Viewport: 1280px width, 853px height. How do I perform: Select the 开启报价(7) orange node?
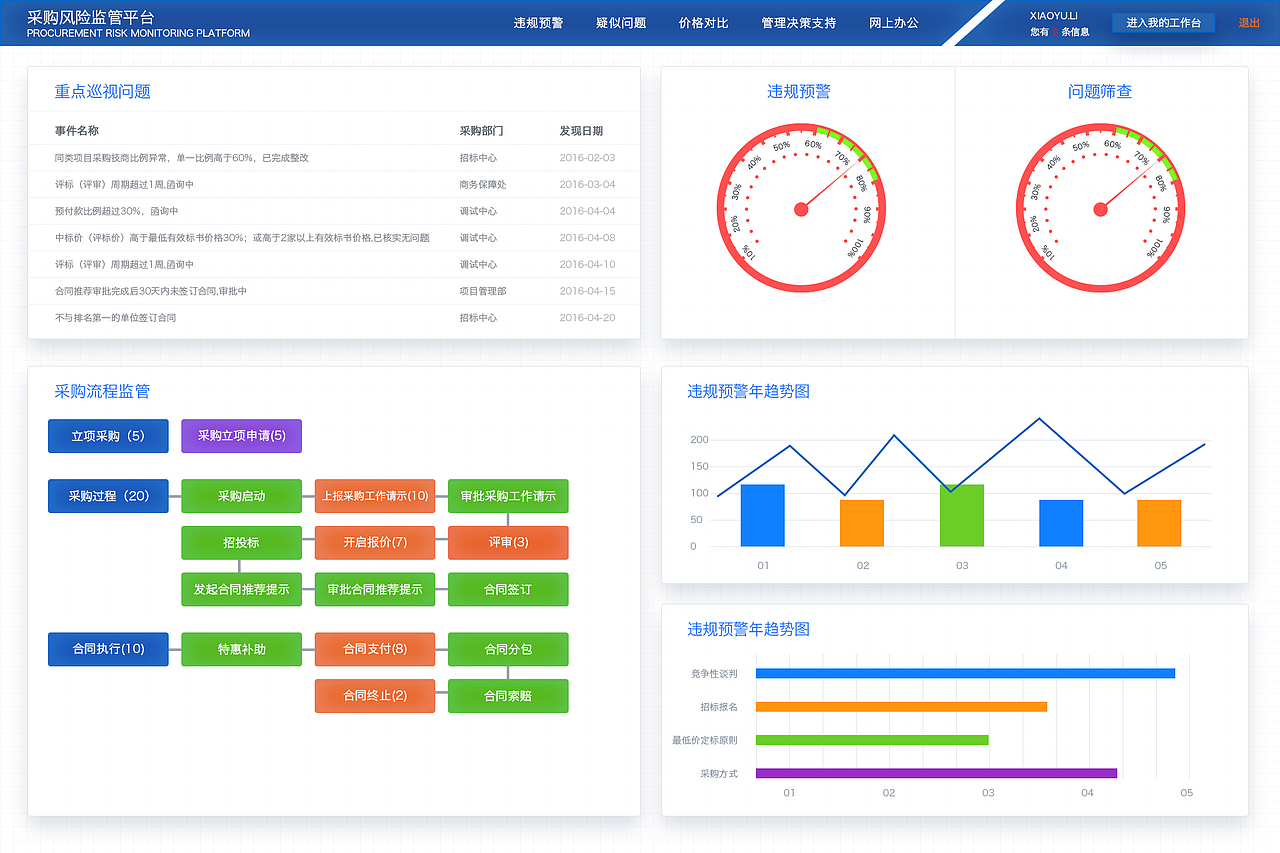pyautogui.click(x=375, y=543)
